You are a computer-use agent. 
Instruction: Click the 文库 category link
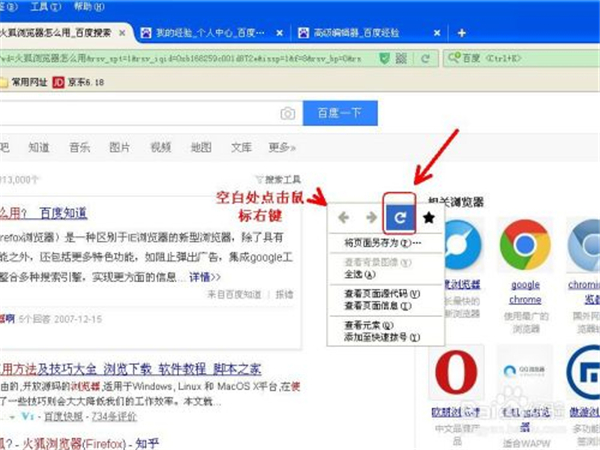[241, 147]
